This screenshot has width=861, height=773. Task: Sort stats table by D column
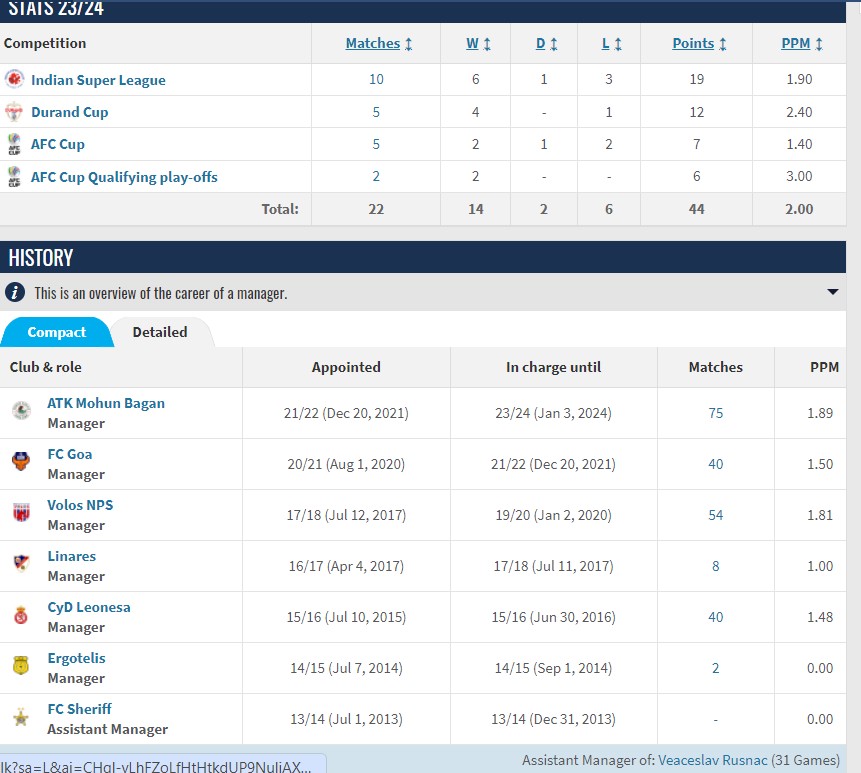click(x=546, y=43)
